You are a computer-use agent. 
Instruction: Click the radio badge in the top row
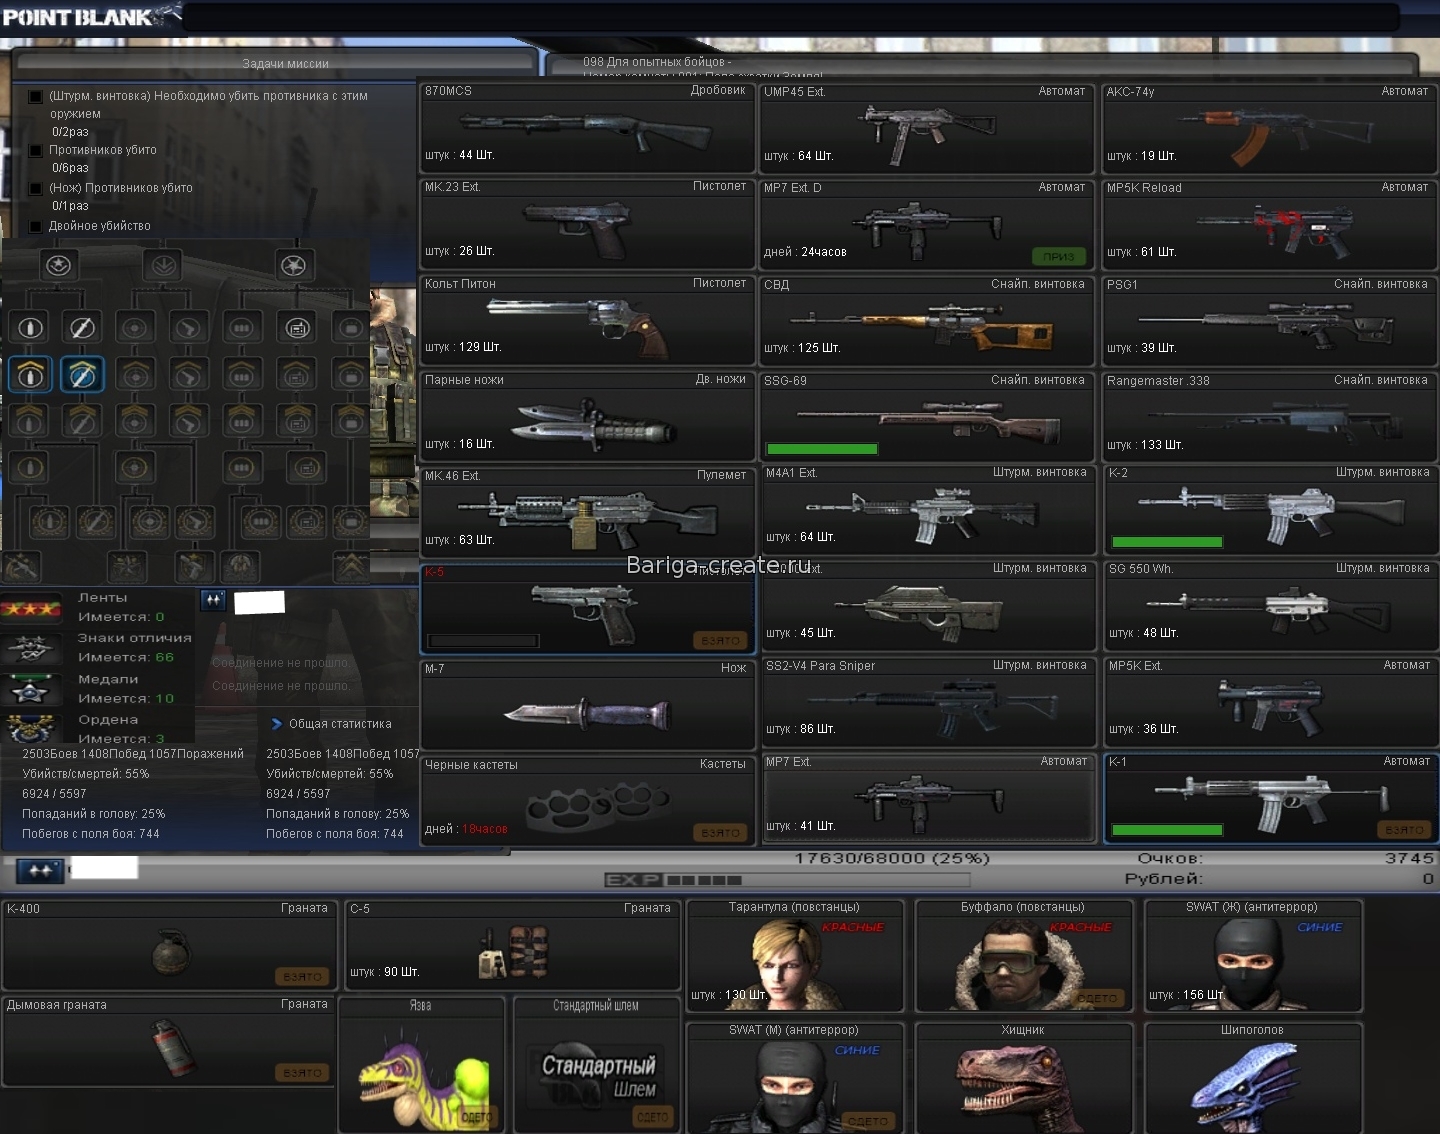click(x=297, y=327)
